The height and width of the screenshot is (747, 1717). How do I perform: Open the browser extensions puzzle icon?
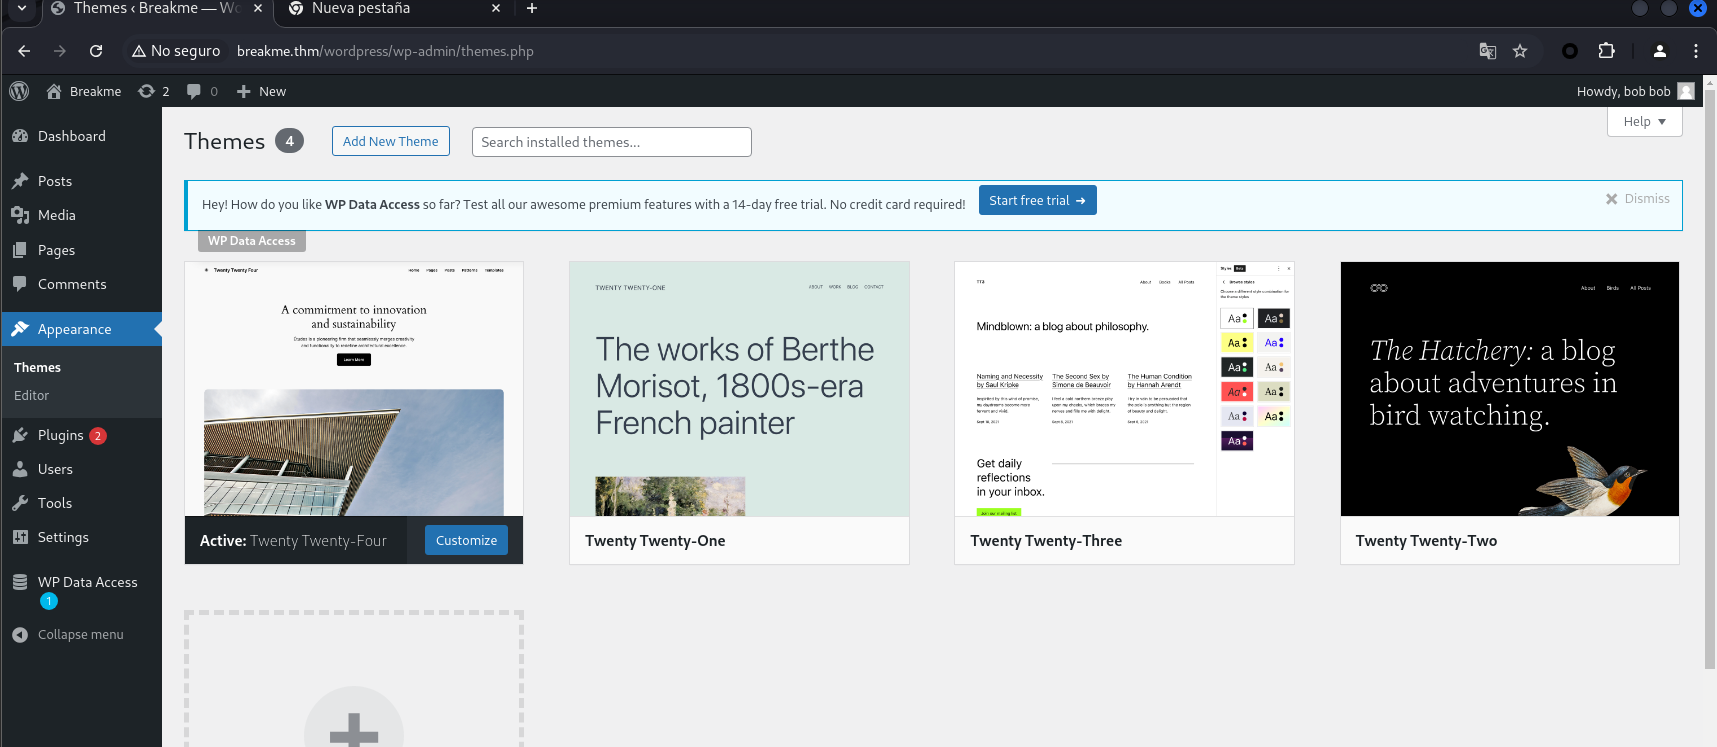[x=1606, y=51]
